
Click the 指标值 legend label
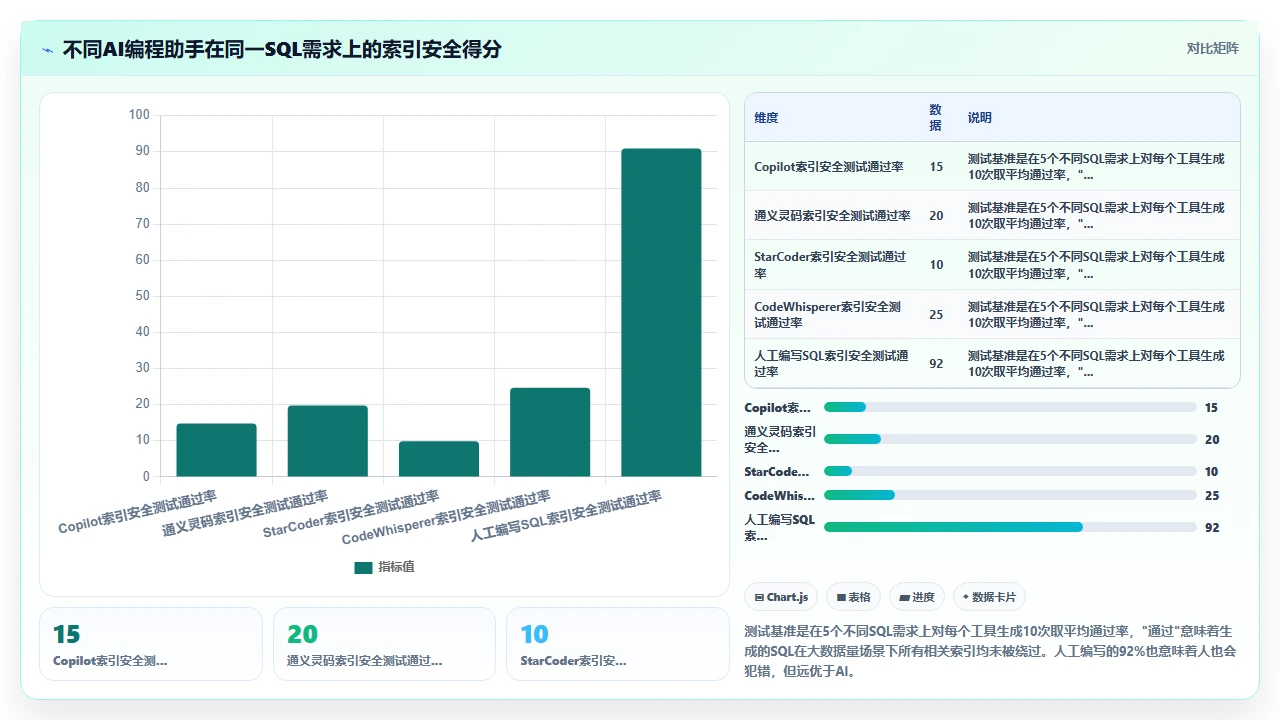pyautogui.click(x=396, y=567)
